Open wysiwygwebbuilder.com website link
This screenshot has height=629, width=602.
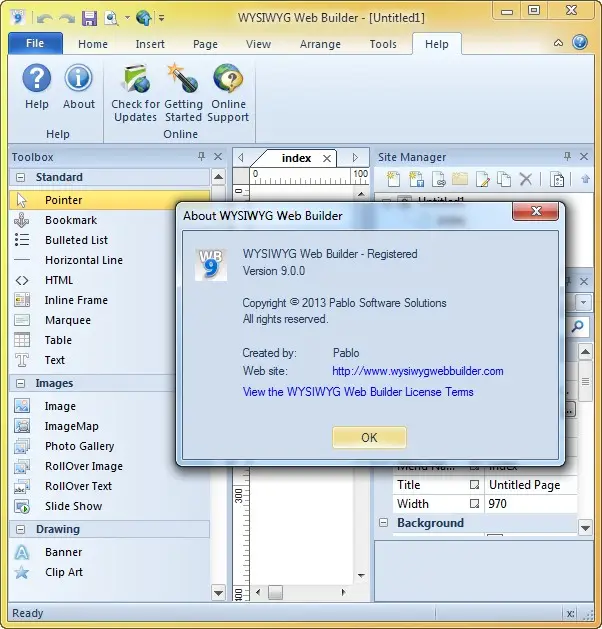click(x=418, y=371)
